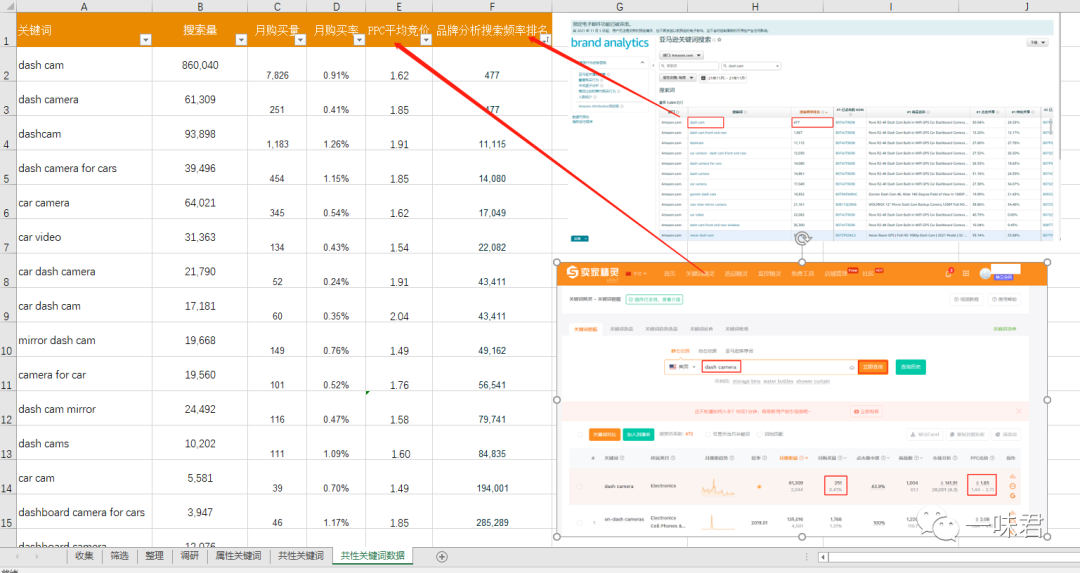Switch to the 收集 sheet tab
This screenshot has height=573, width=1080.
tap(84, 556)
